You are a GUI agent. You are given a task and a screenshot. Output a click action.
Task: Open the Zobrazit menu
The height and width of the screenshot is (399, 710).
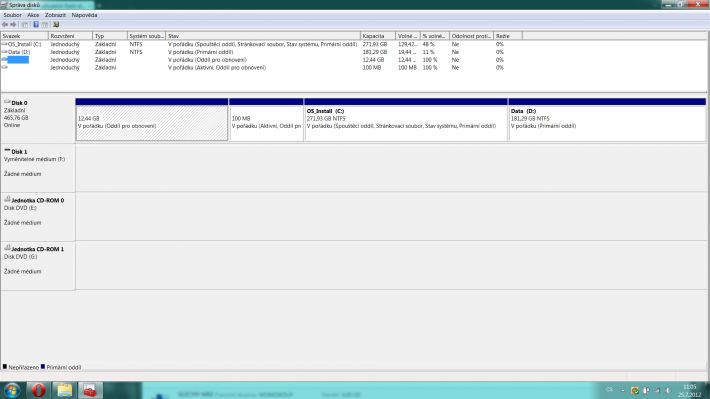coord(55,15)
